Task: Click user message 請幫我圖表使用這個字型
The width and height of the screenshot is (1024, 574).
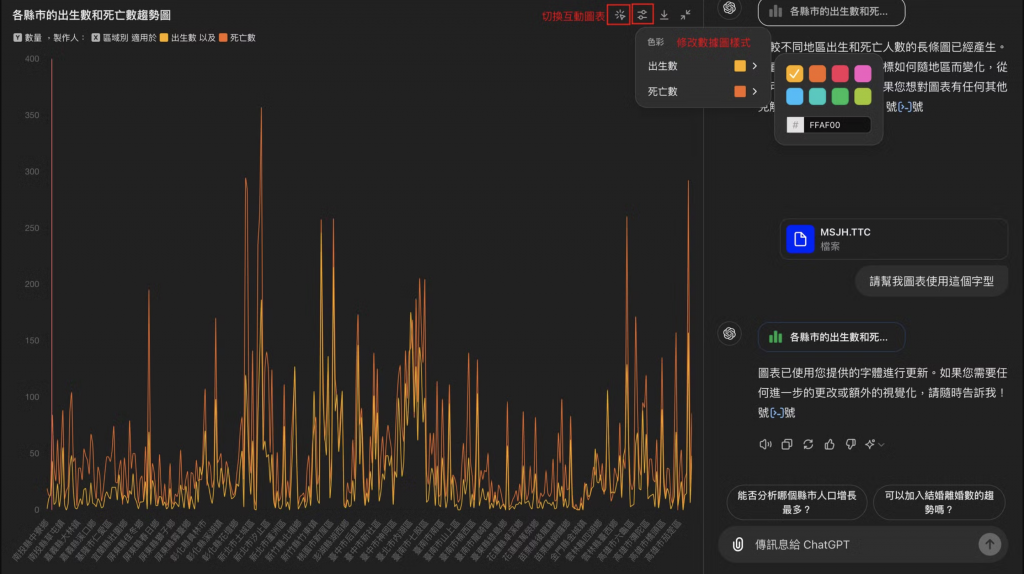Action: [931, 281]
